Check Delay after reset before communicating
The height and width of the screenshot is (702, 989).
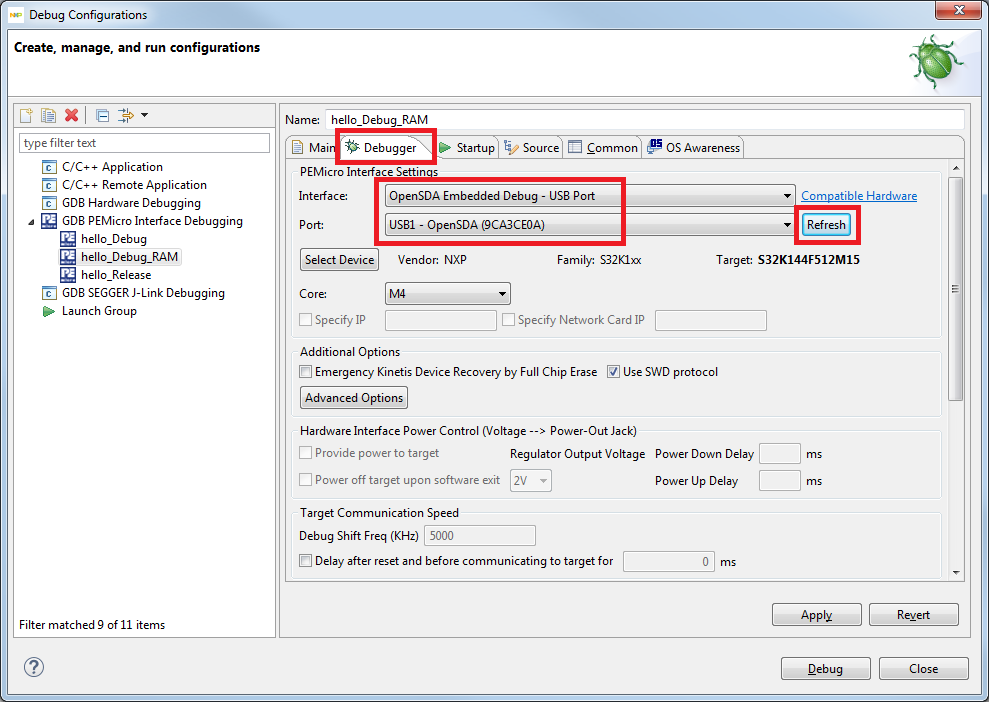(306, 561)
